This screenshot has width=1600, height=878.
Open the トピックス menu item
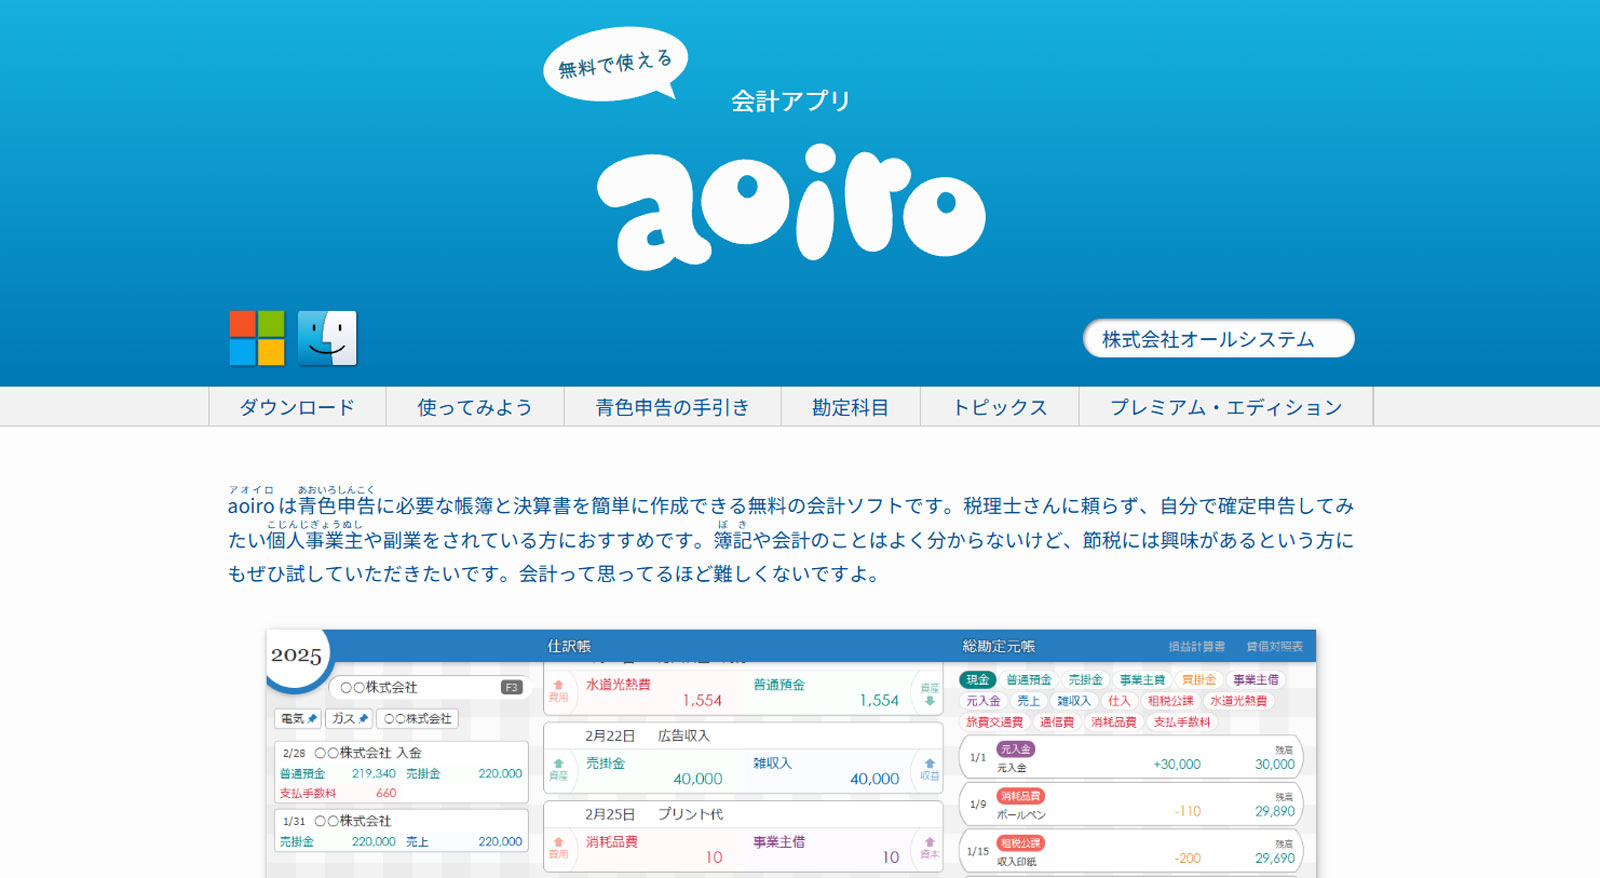click(1000, 407)
